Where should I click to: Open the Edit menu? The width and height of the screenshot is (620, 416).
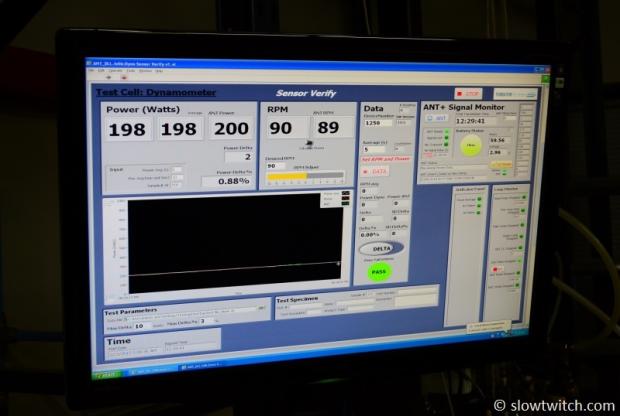click(x=100, y=71)
